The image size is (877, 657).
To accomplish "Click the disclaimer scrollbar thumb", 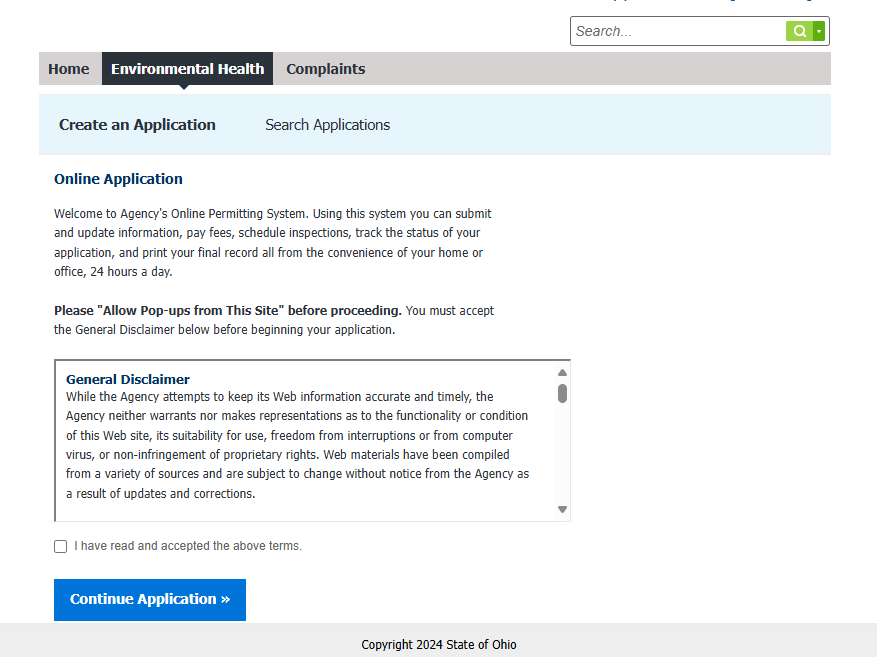I will 563,393.
